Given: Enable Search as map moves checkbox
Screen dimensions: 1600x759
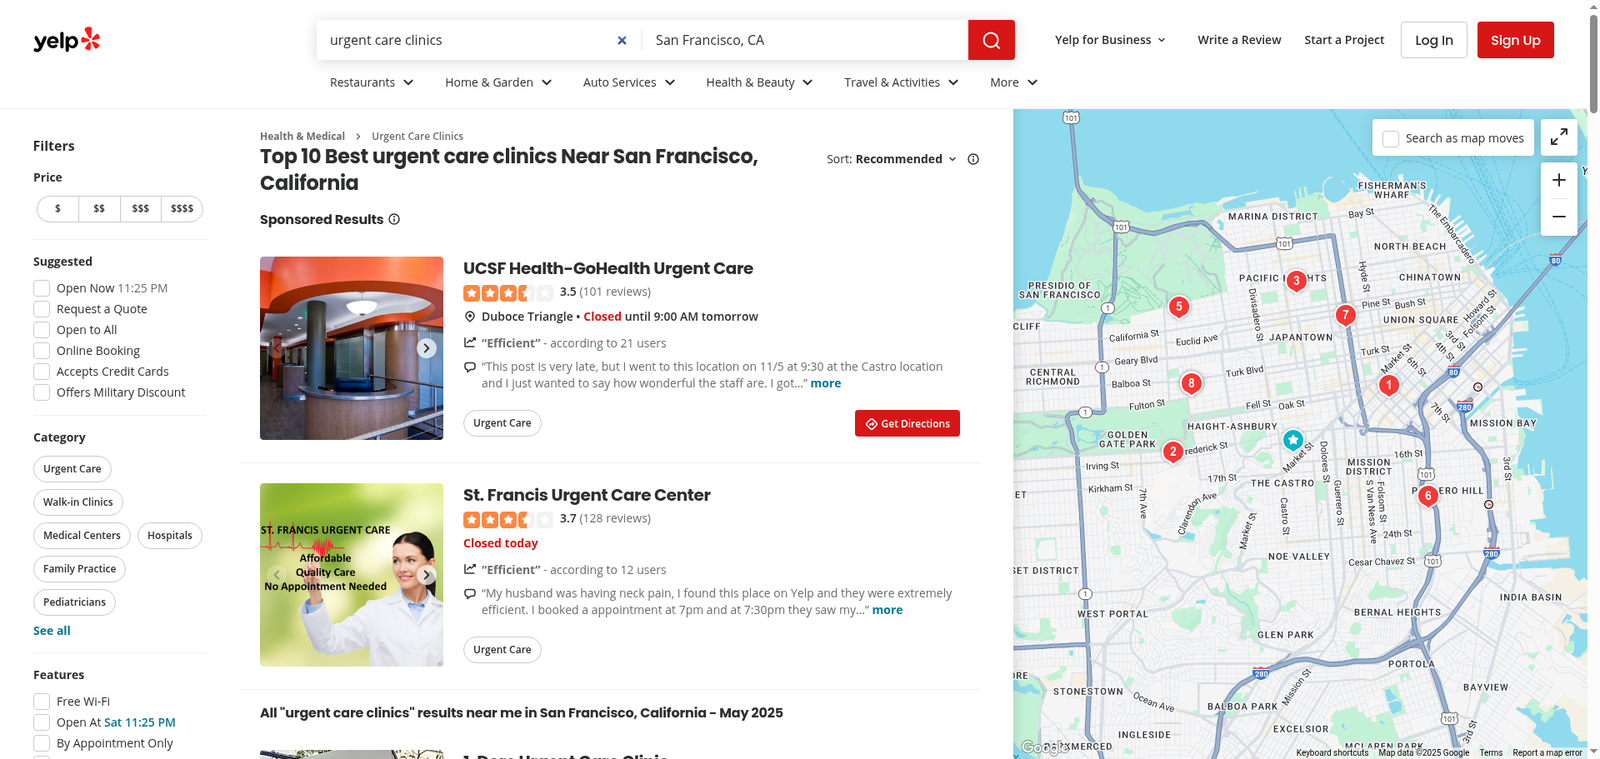Looking at the screenshot, I should click(x=1391, y=139).
